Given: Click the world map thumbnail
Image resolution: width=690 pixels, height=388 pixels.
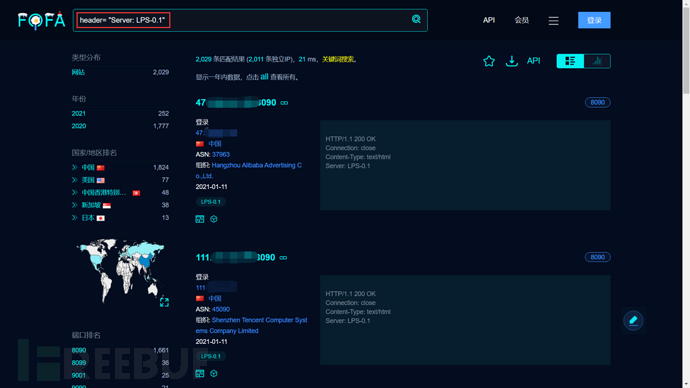Looking at the screenshot, I should click(120, 271).
